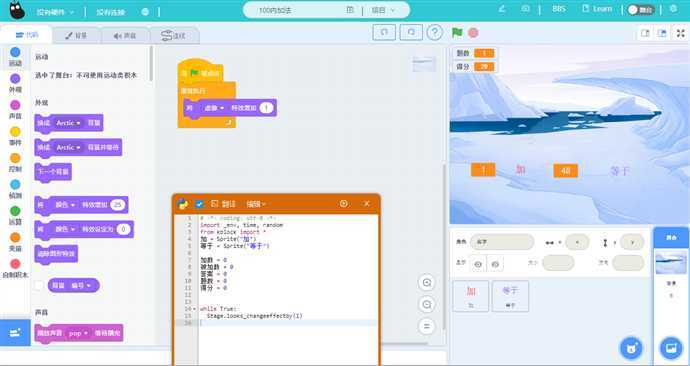
Task: Switch to large stage layout
Action: pos(661,33)
